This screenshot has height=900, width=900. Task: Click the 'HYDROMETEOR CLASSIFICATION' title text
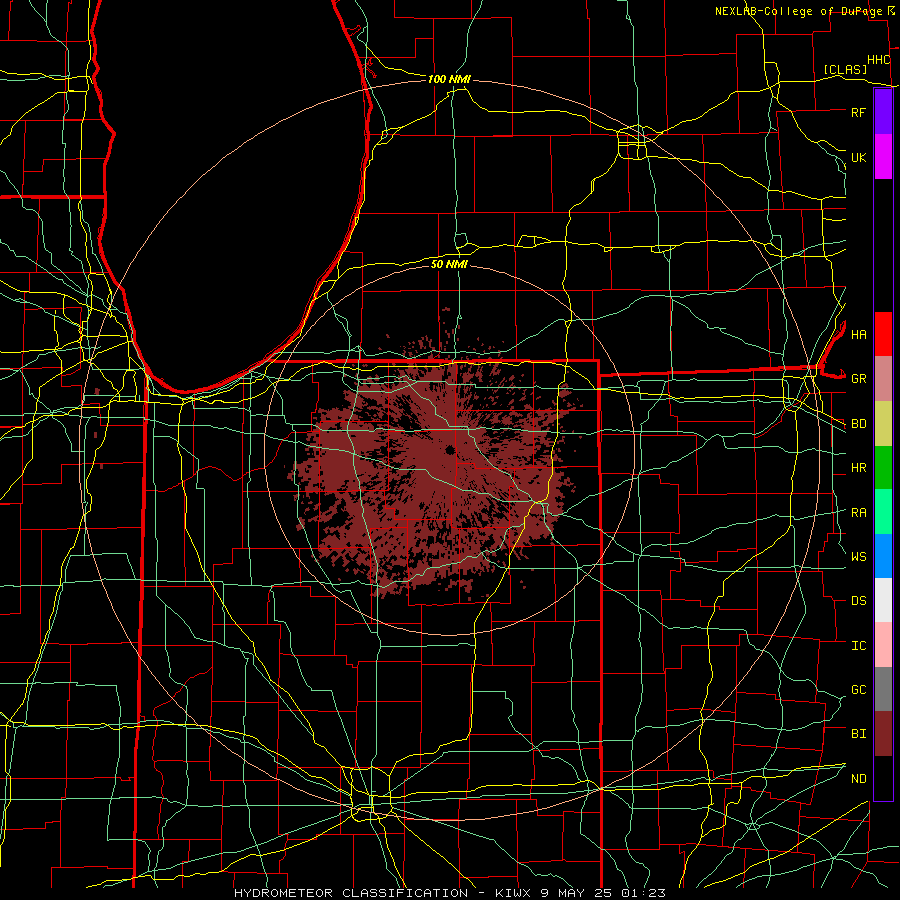(351, 893)
